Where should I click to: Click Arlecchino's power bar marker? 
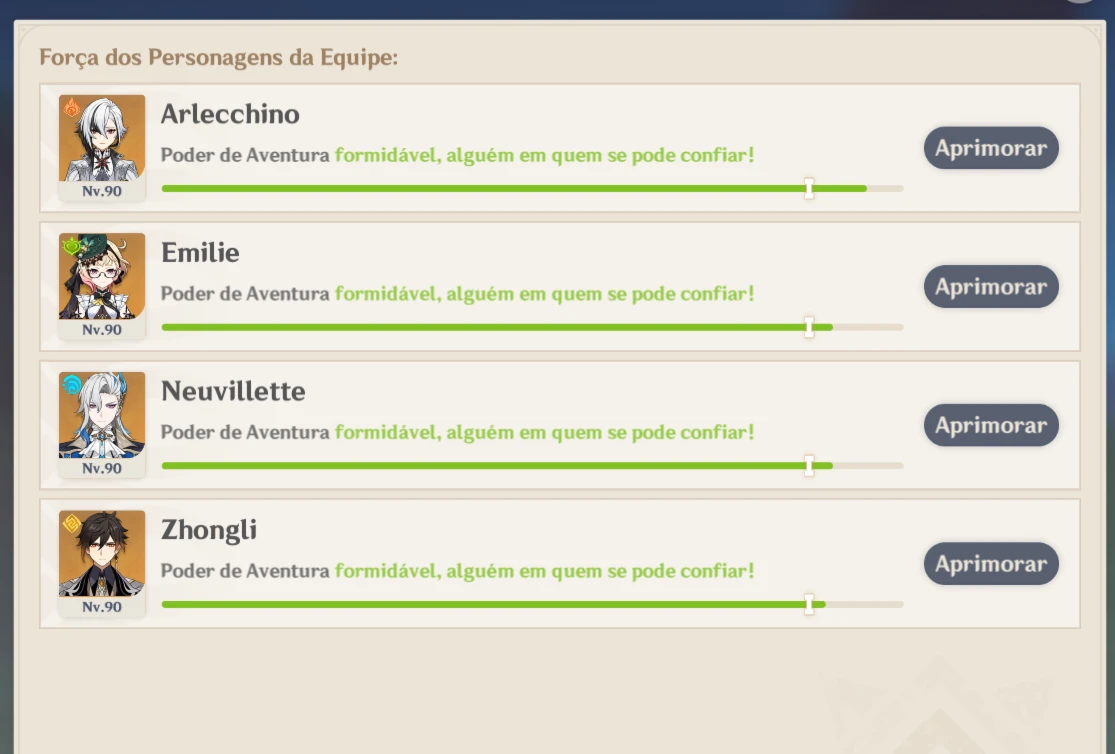click(809, 188)
